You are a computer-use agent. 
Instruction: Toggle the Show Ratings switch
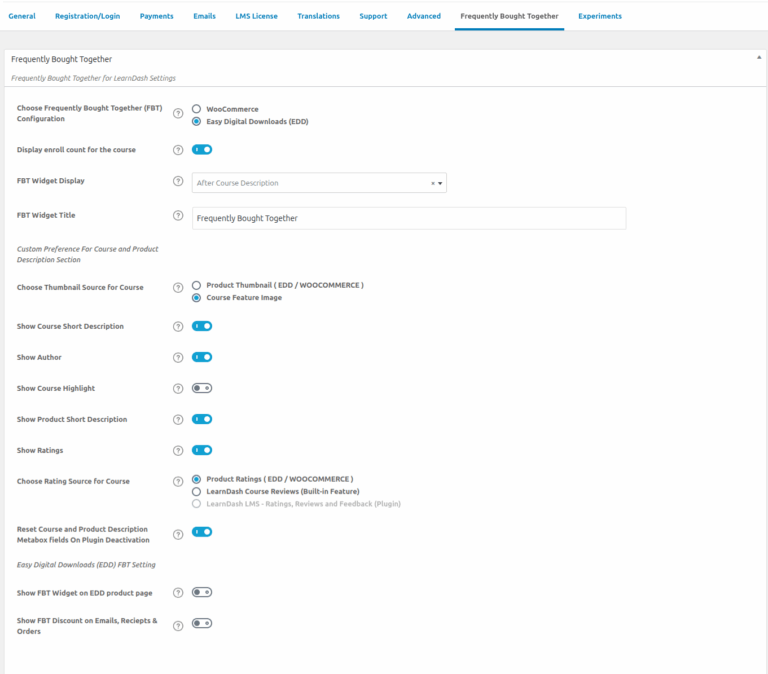pos(202,450)
